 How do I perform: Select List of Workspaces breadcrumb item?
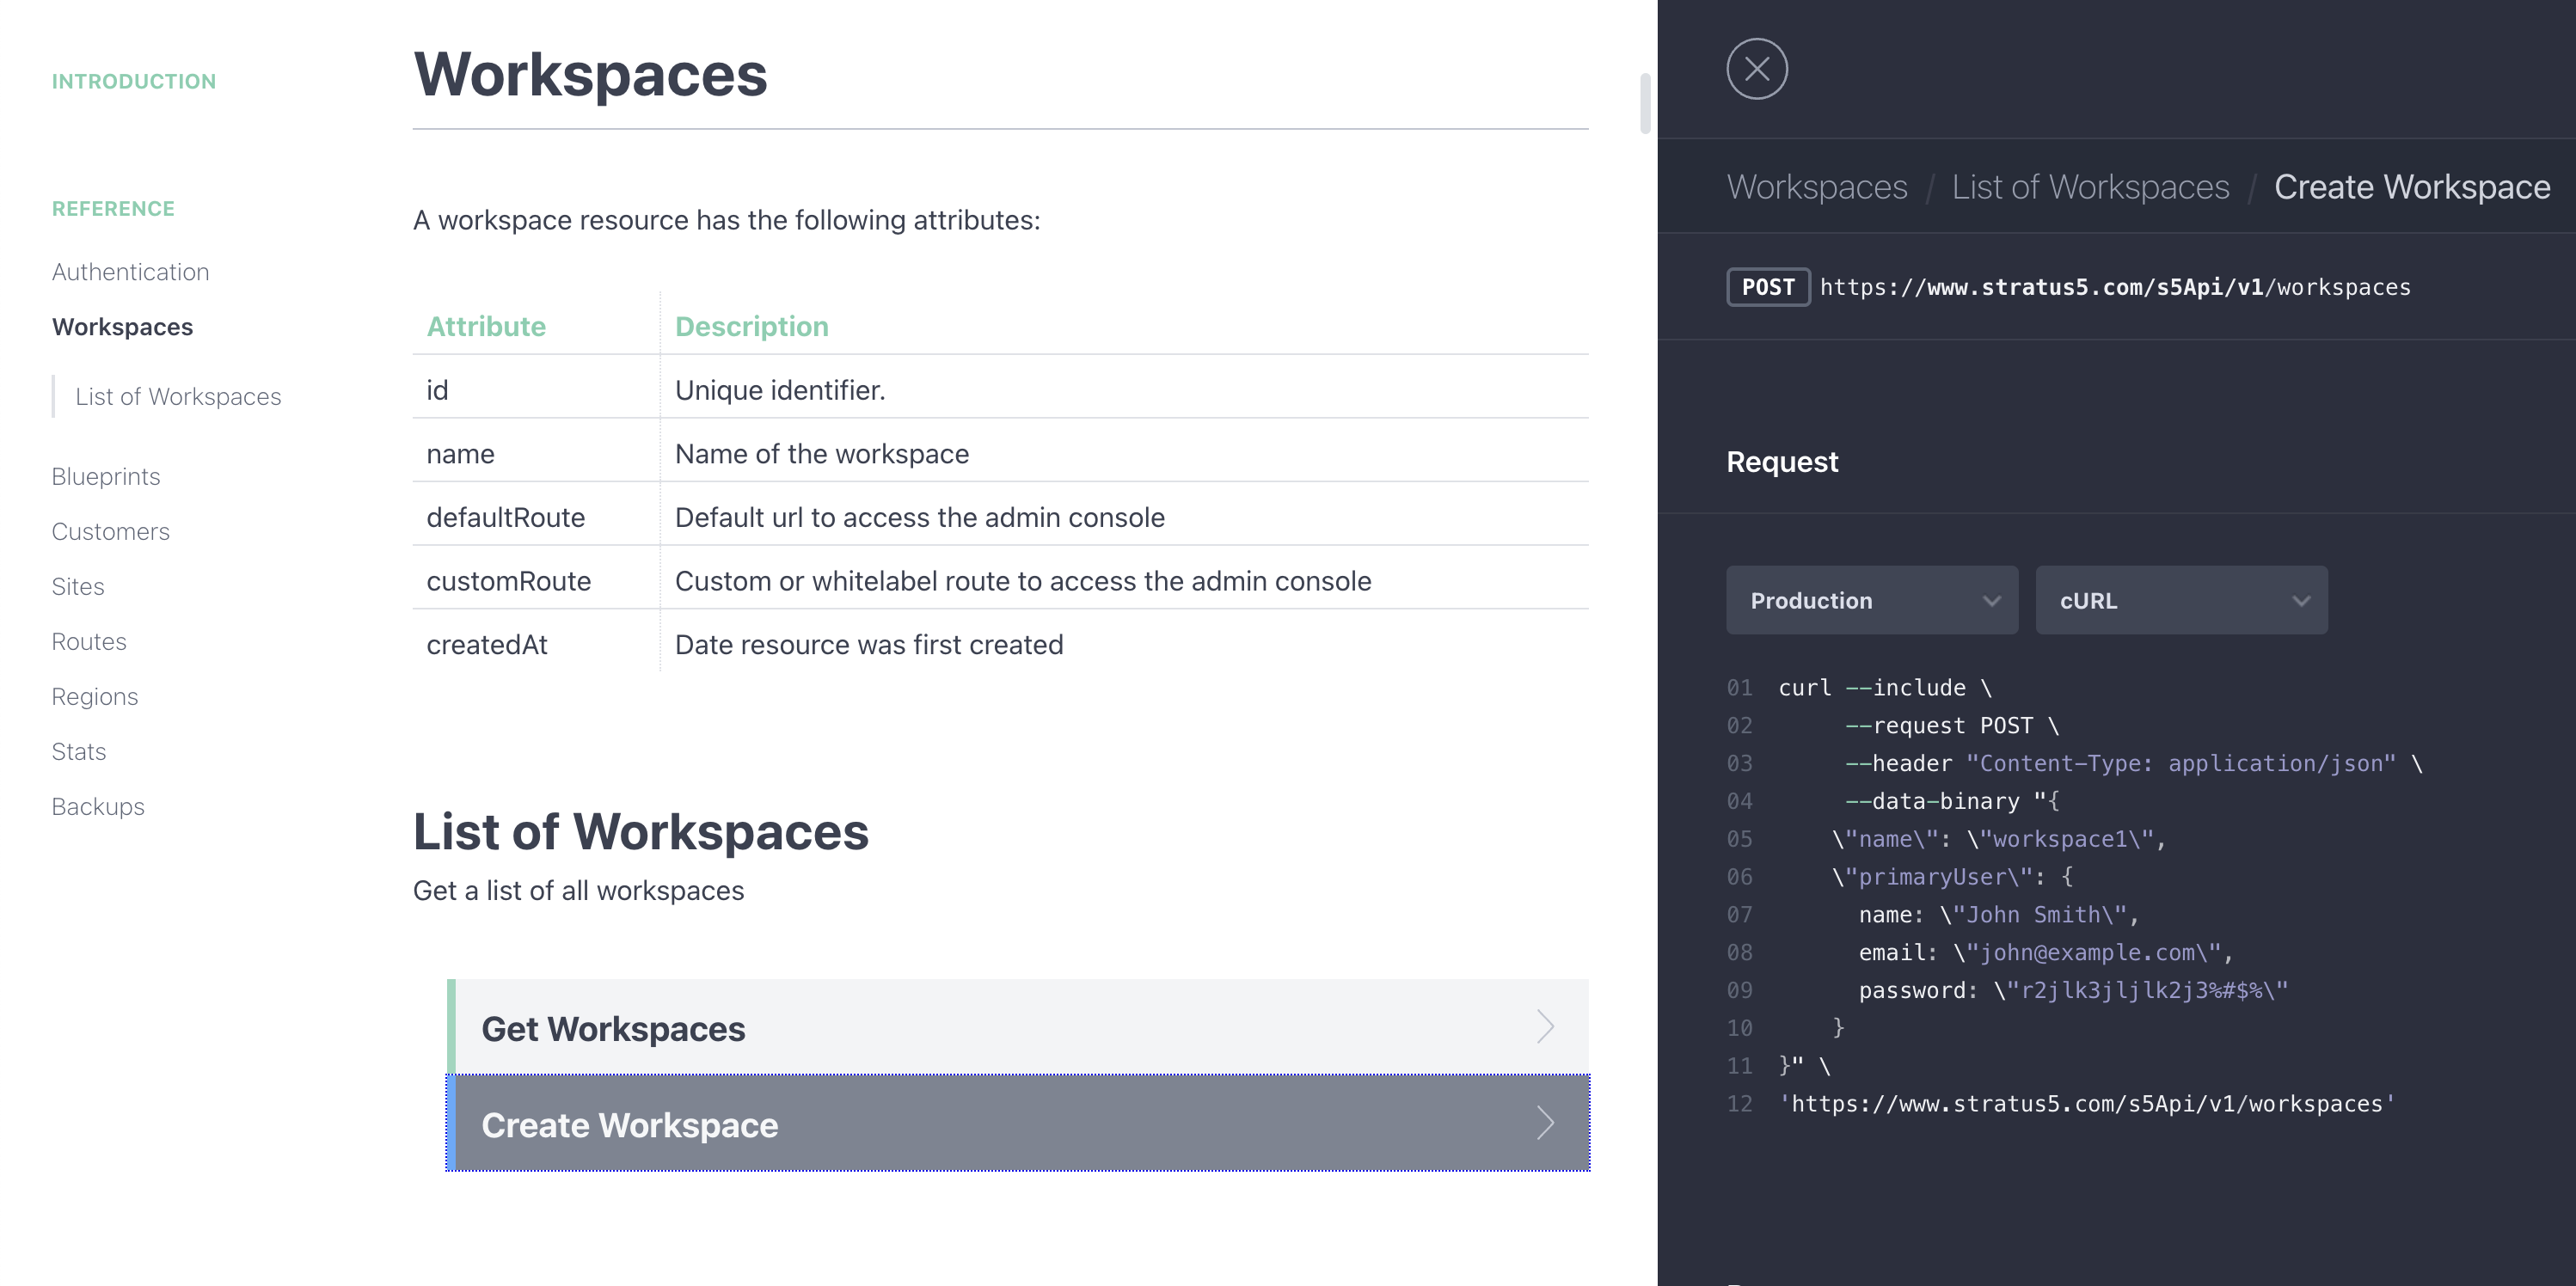click(x=2089, y=187)
